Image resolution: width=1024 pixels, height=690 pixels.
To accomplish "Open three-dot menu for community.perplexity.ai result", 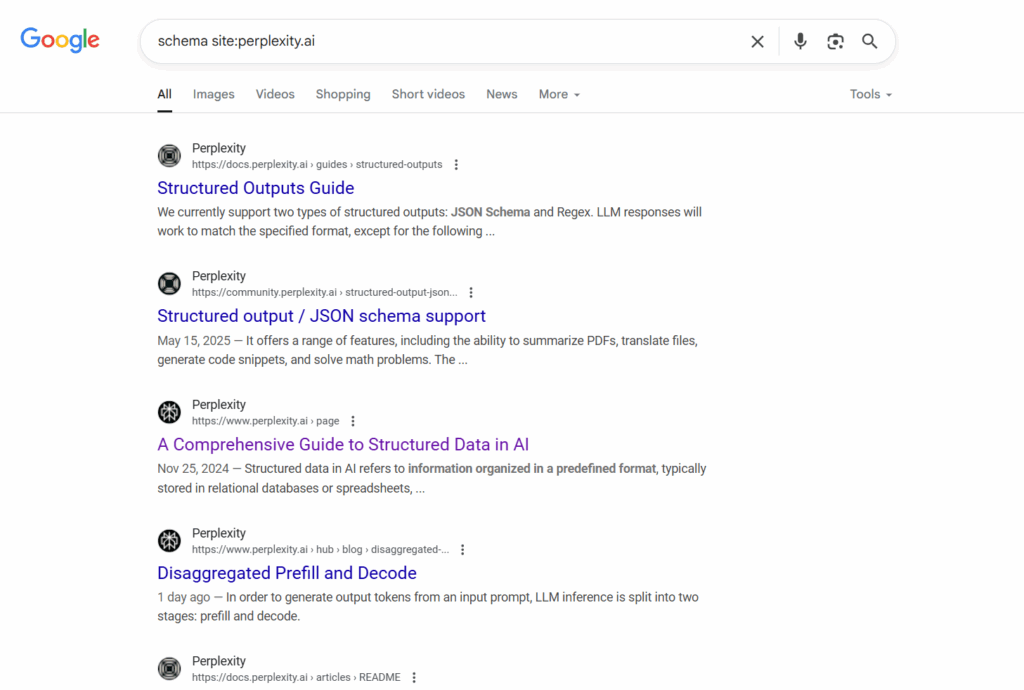I will coord(471,292).
